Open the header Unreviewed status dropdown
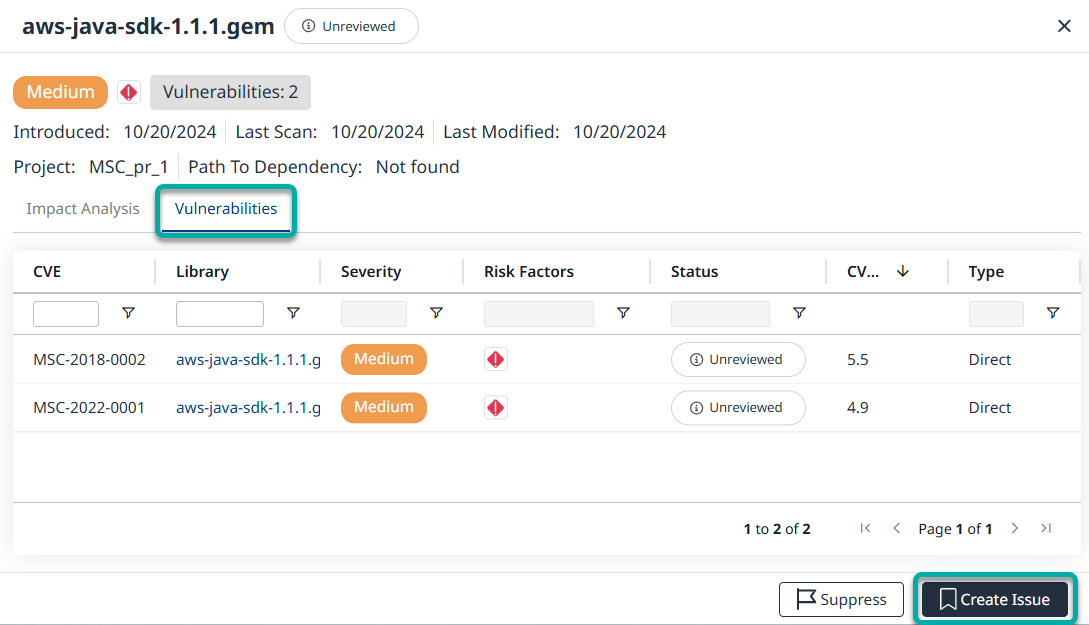1089x625 pixels. pos(351,26)
